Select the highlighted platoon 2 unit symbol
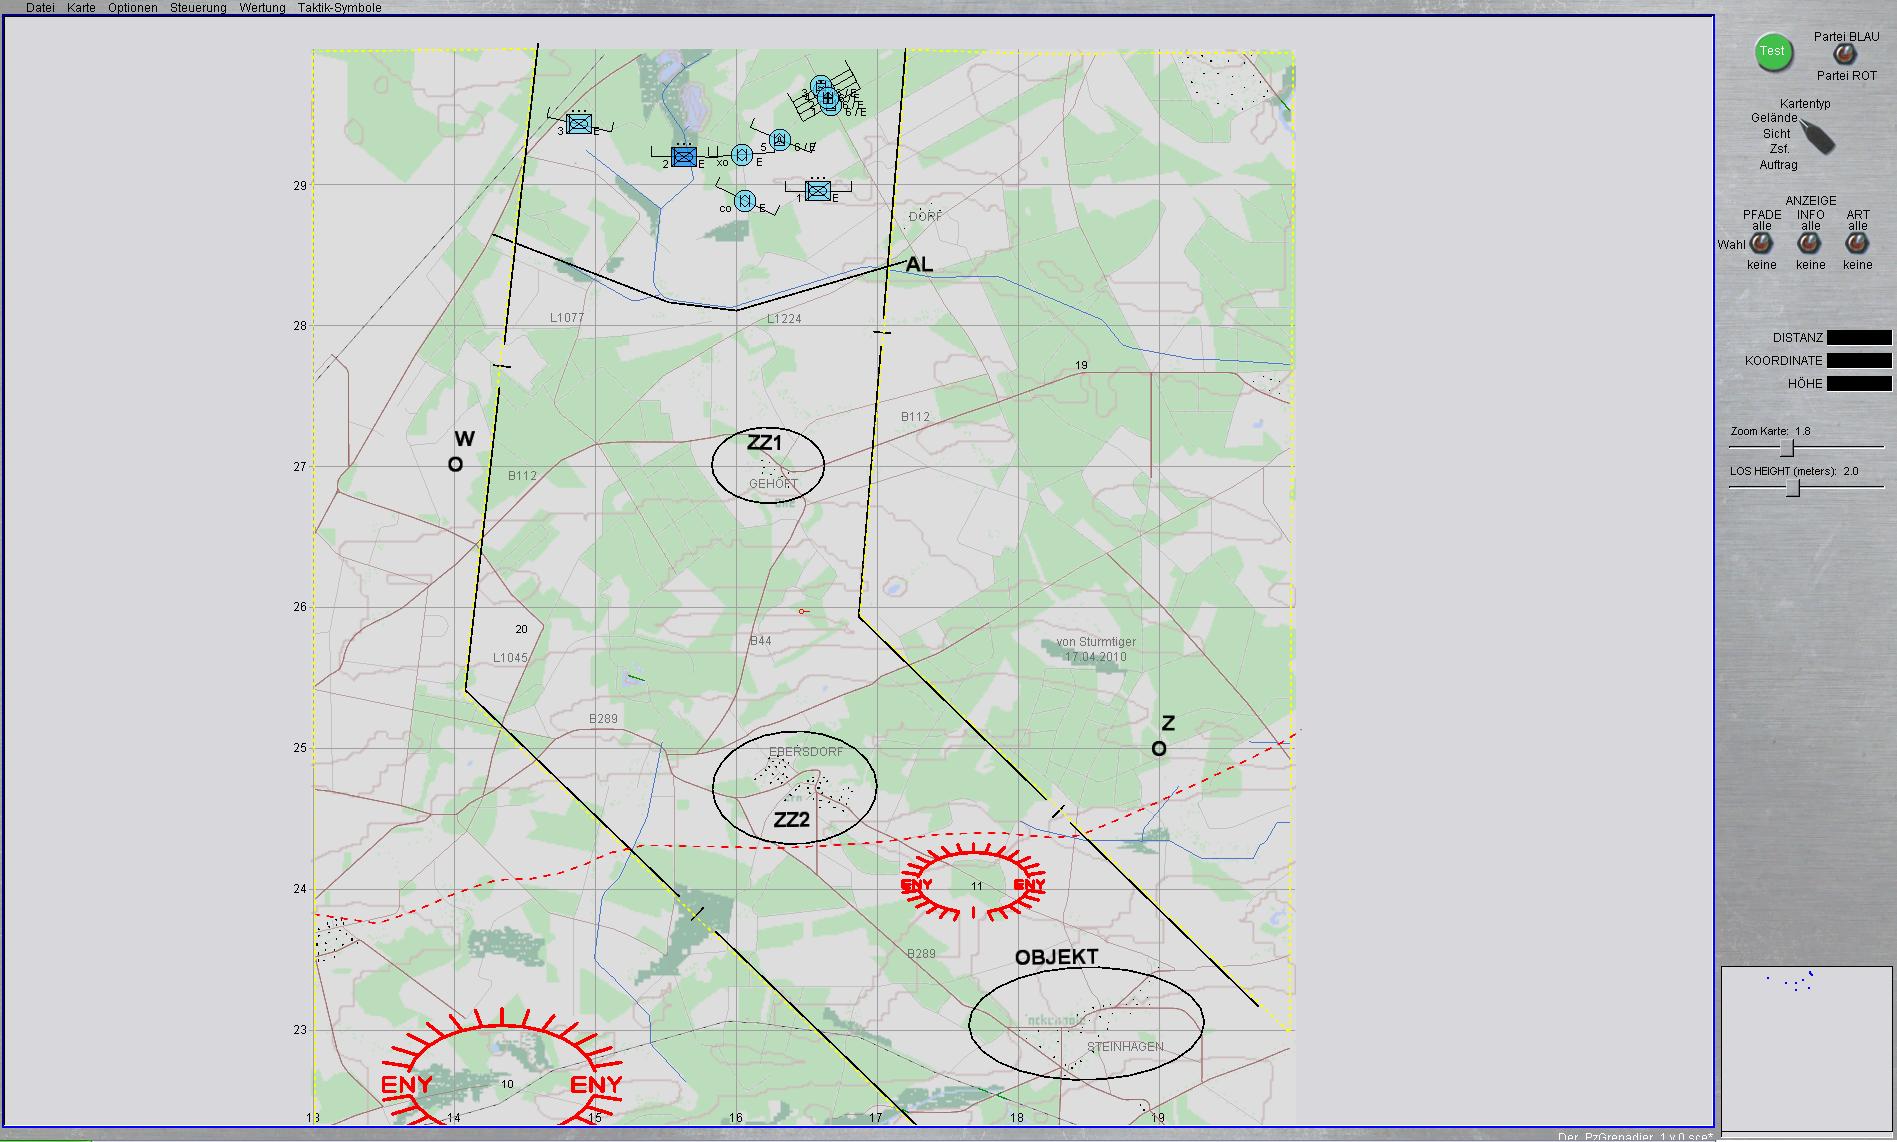Screen dimensions: 1897x1142 pos(684,157)
